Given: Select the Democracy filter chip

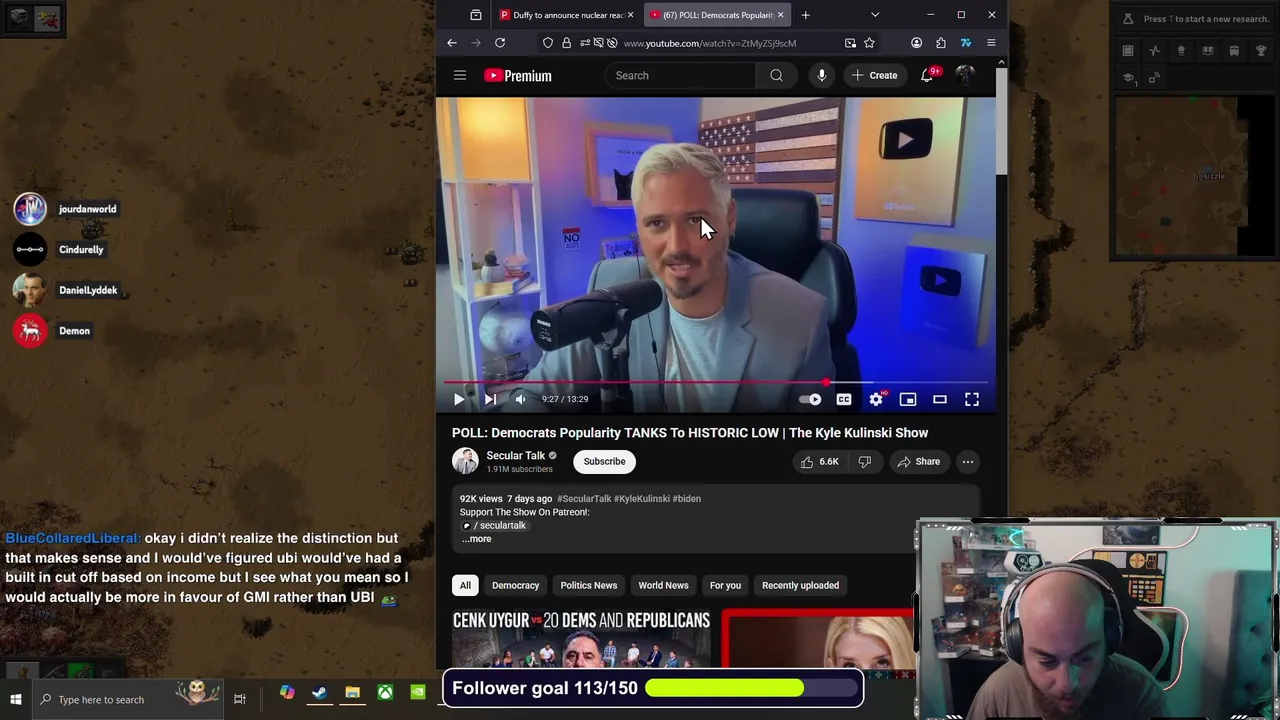Looking at the screenshot, I should (515, 585).
